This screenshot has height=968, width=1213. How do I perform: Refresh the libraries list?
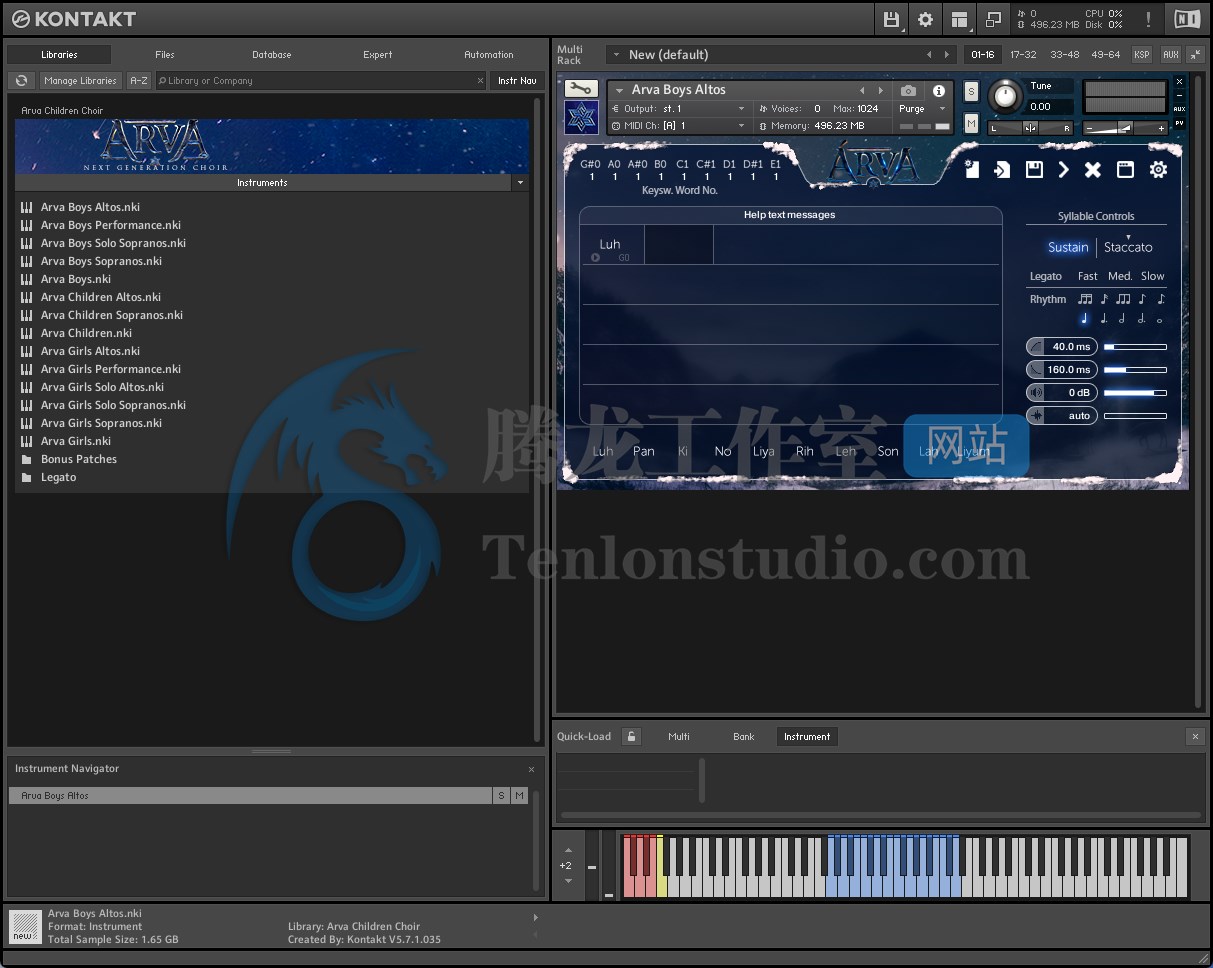[x=21, y=80]
